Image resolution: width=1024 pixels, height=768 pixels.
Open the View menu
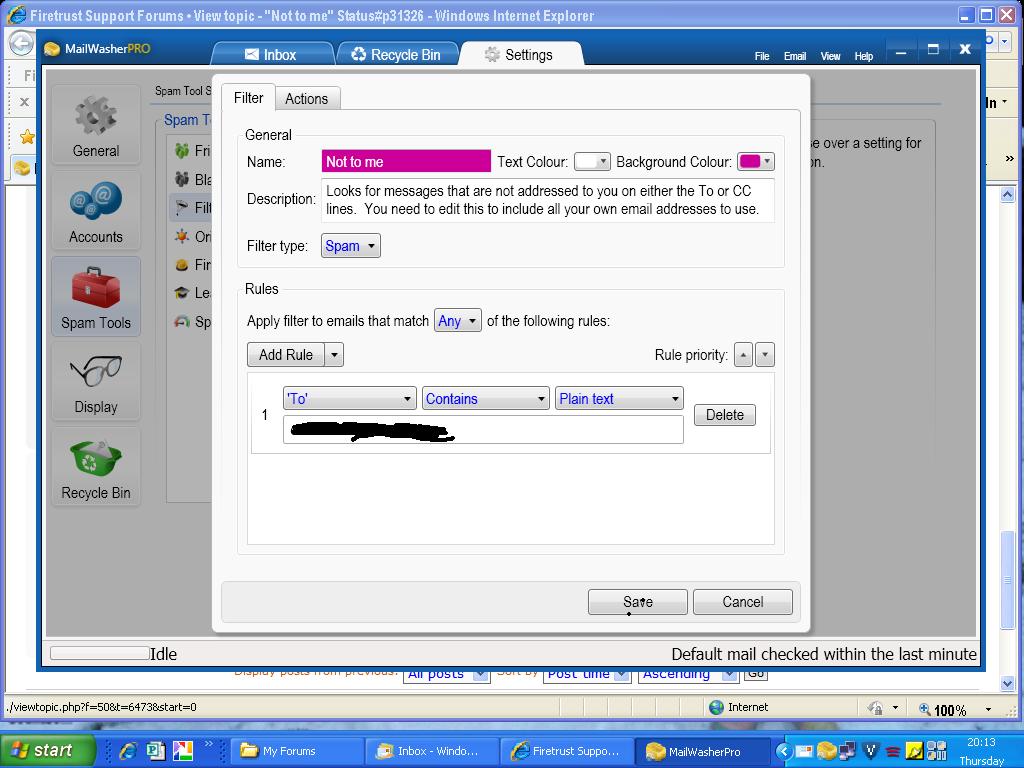830,56
